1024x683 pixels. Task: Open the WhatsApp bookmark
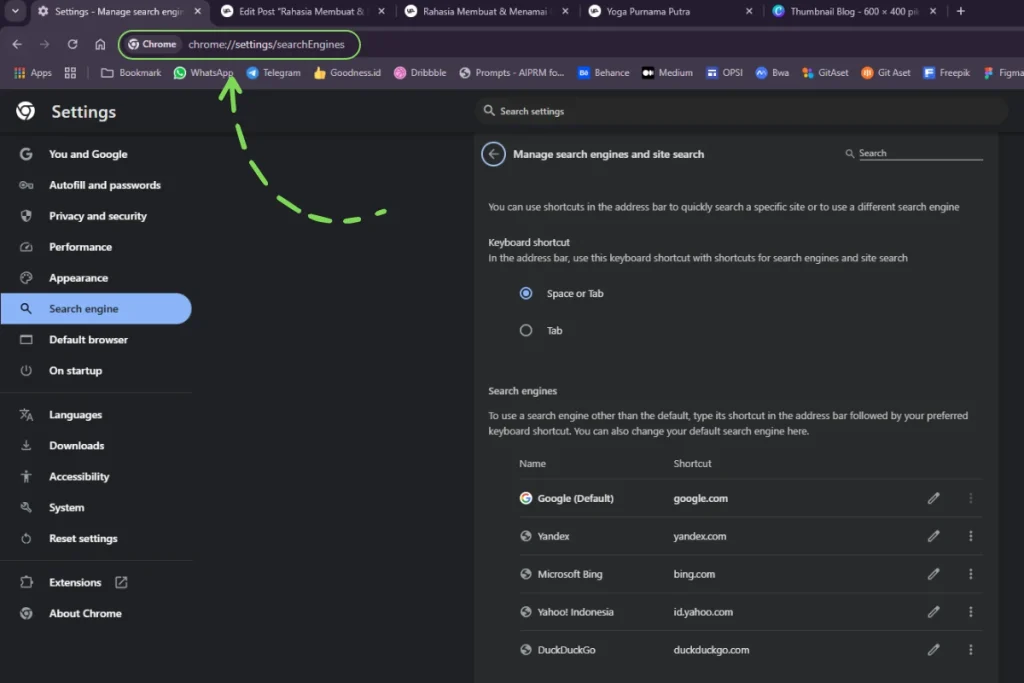click(203, 72)
